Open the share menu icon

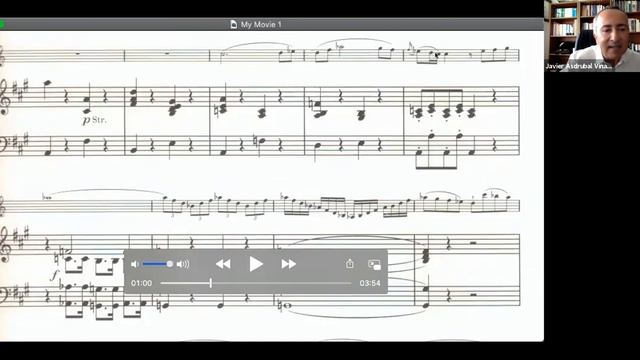350,264
